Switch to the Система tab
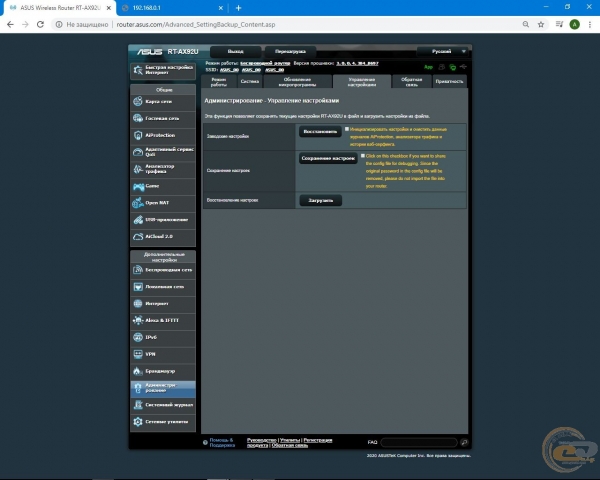Screen dimensions: 600x480 [x=249, y=82]
